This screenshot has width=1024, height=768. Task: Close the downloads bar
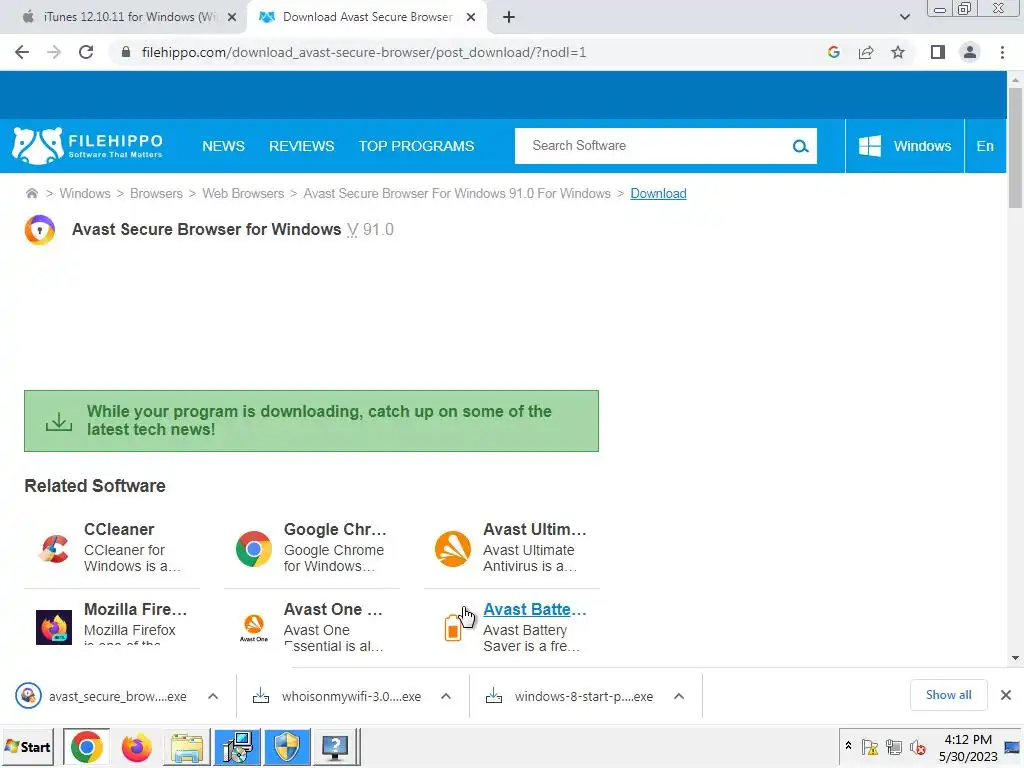click(1006, 695)
